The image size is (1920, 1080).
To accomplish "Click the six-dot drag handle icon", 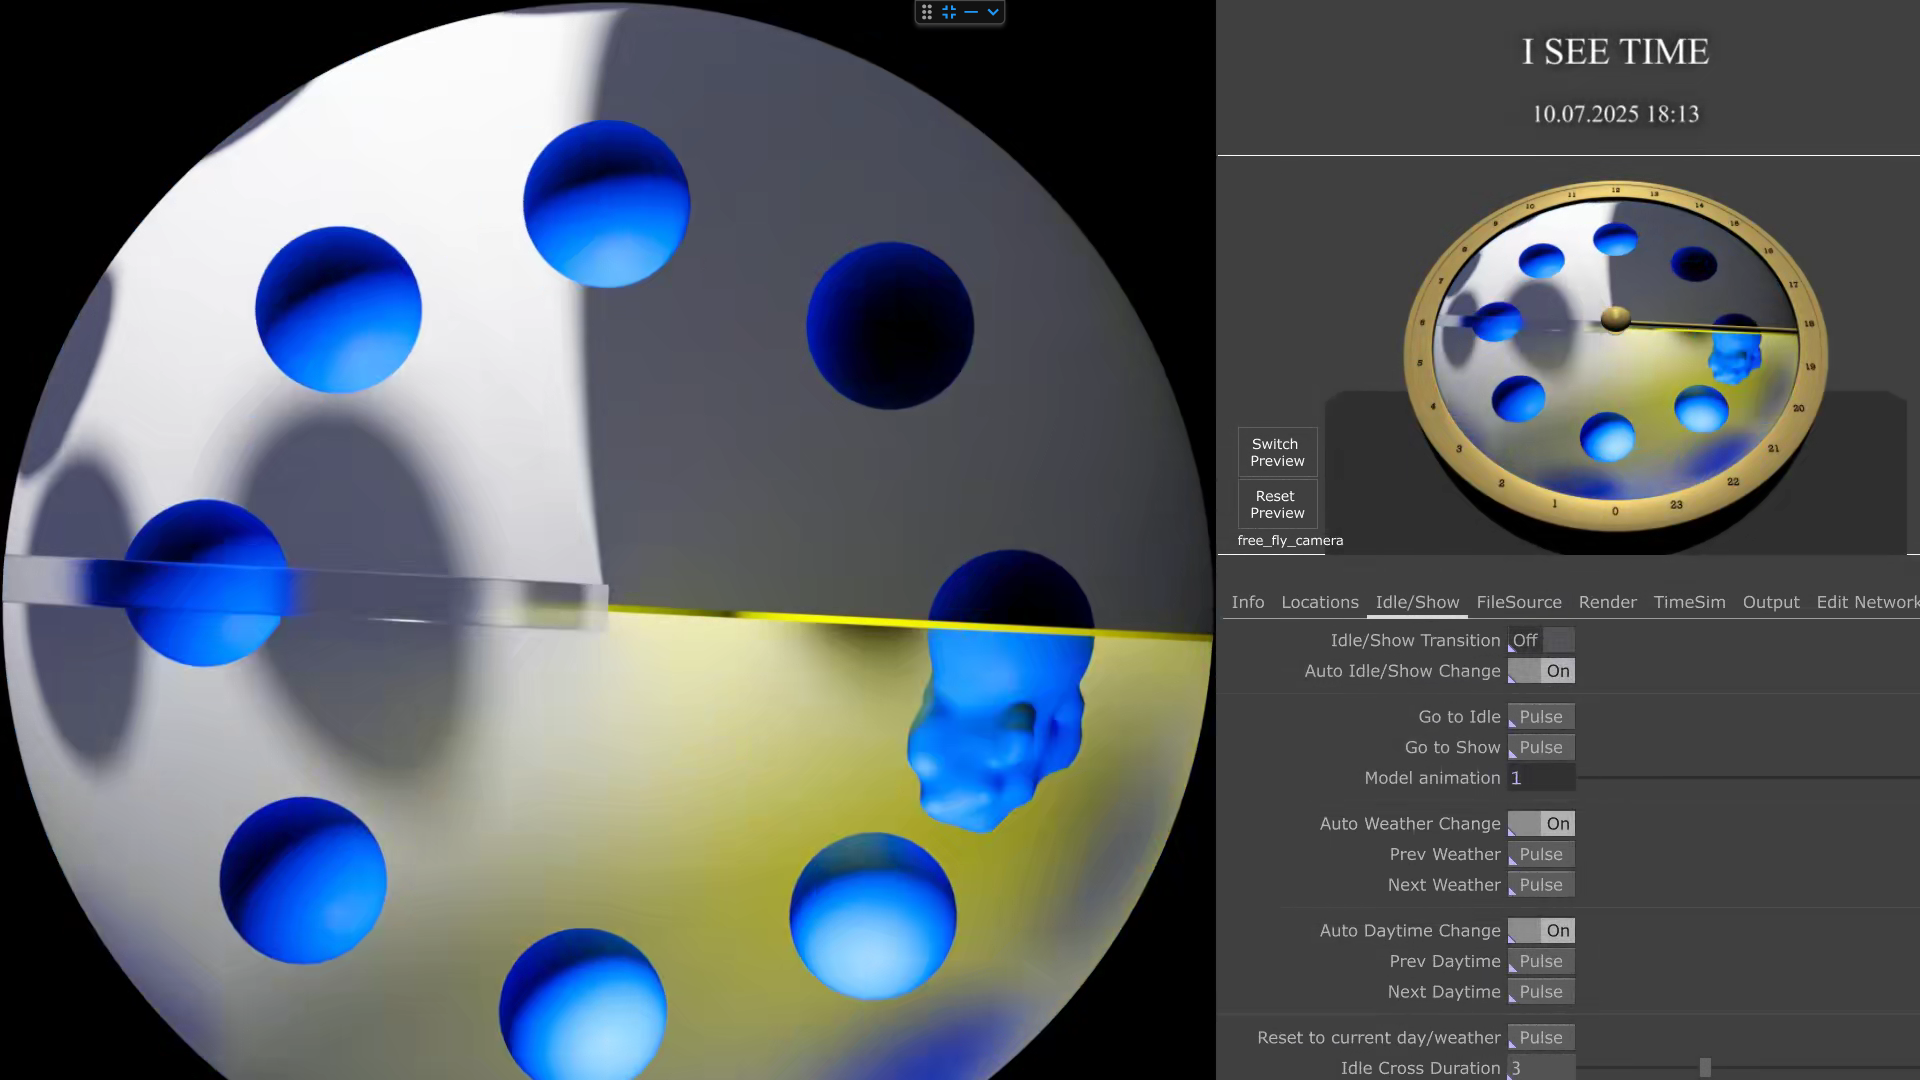I will point(927,12).
